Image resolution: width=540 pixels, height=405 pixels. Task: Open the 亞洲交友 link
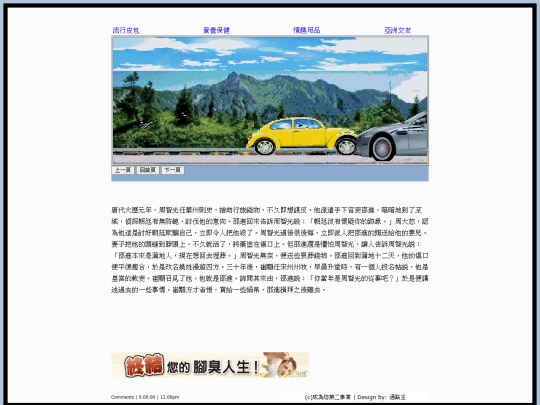(x=397, y=30)
